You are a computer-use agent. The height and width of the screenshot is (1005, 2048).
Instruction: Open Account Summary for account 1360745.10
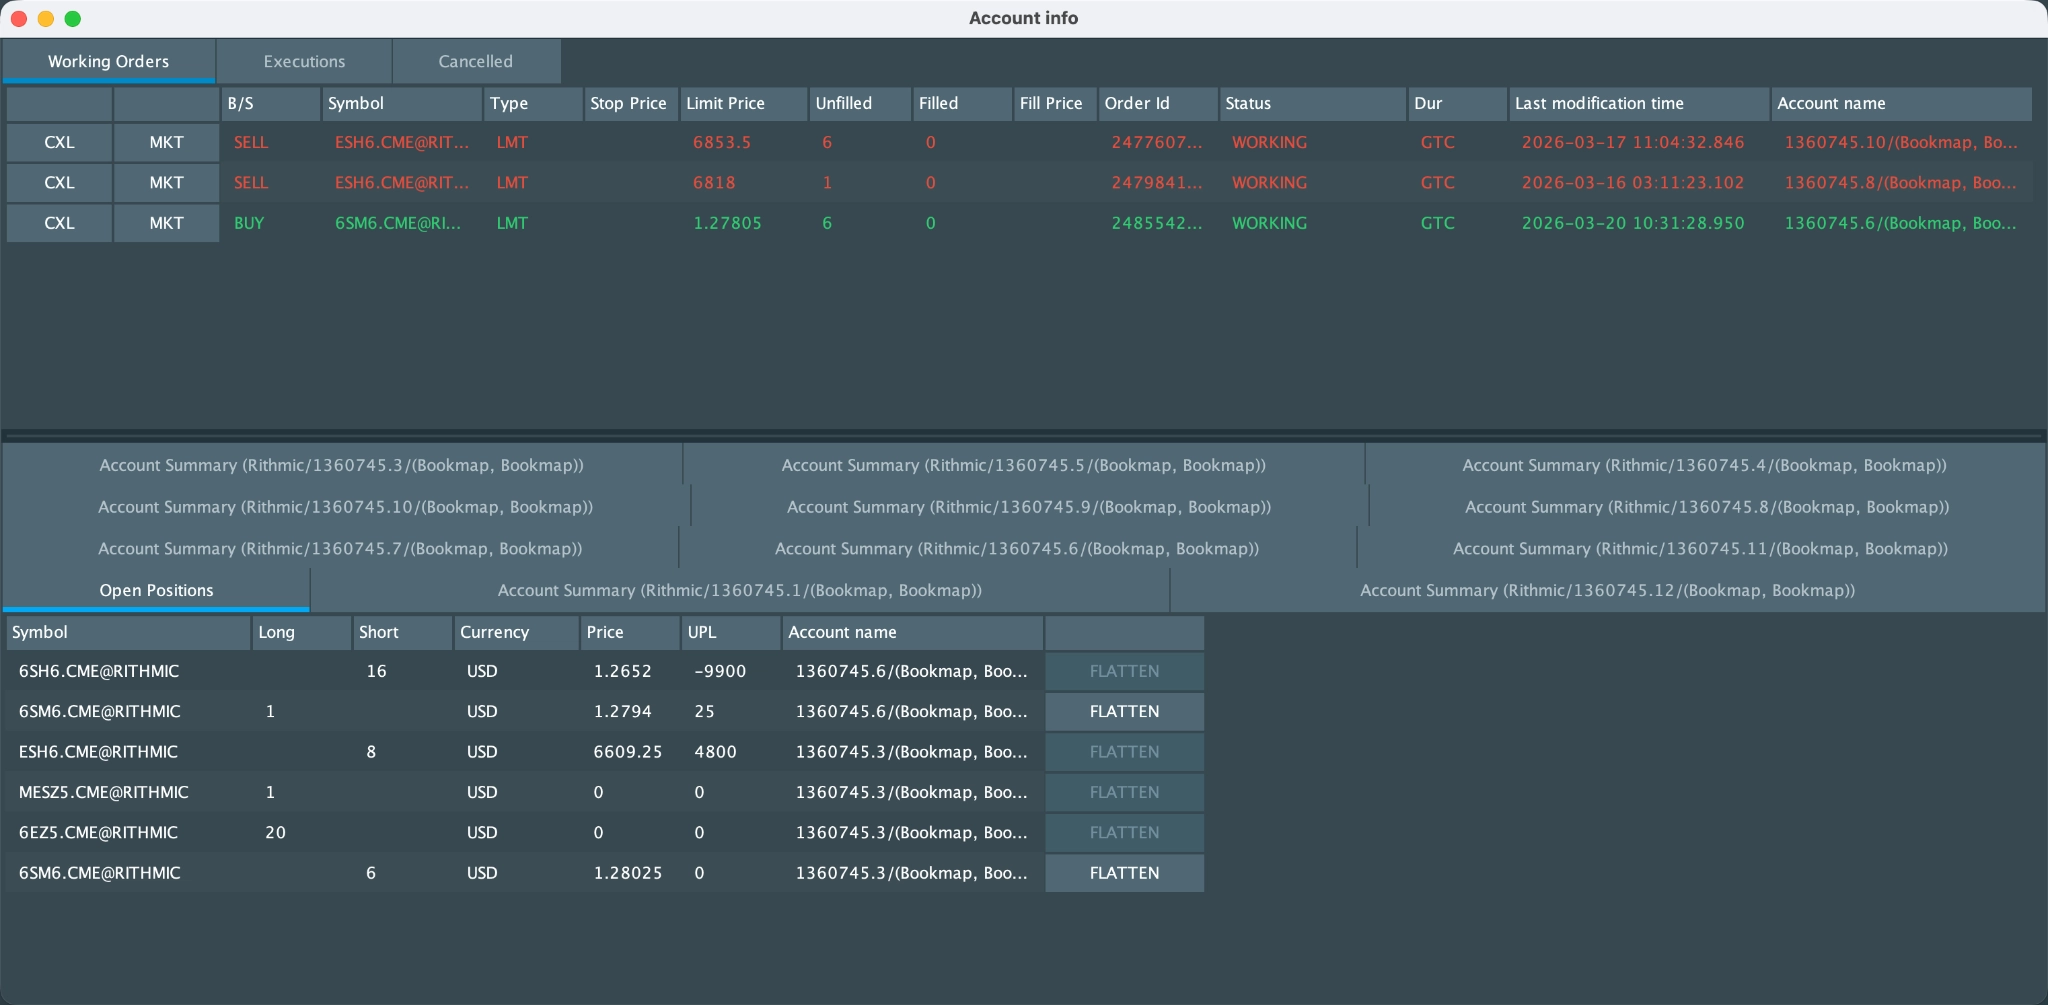coord(345,507)
